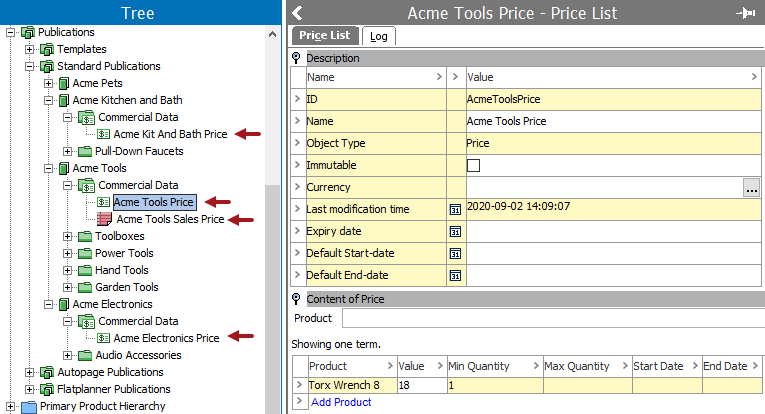Screen dimensions: 765x414
Task: Select Acme Tools Price in the tree
Action: [x=154, y=202]
